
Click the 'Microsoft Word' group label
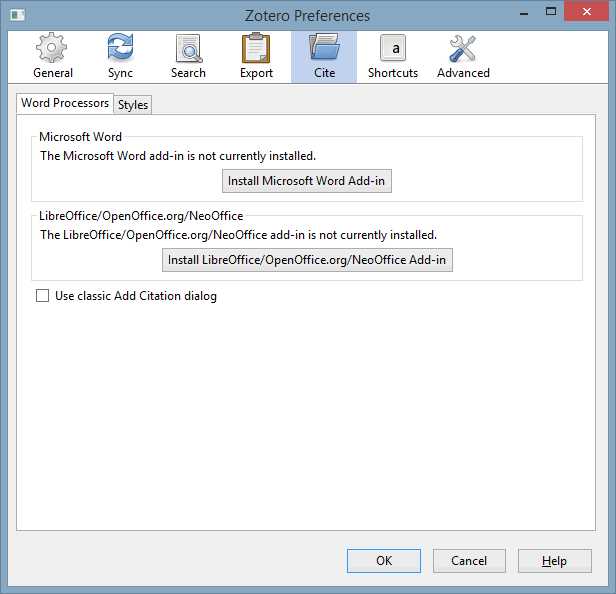tap(81, 137)
